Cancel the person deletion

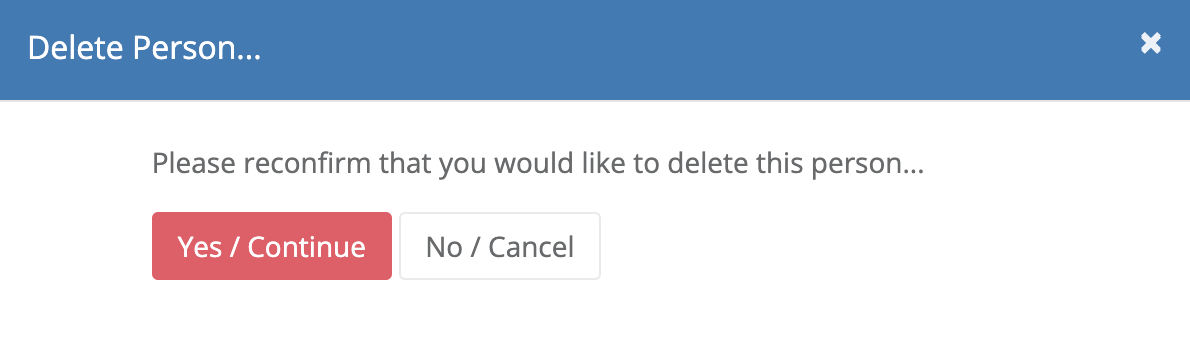click(500, 246)
